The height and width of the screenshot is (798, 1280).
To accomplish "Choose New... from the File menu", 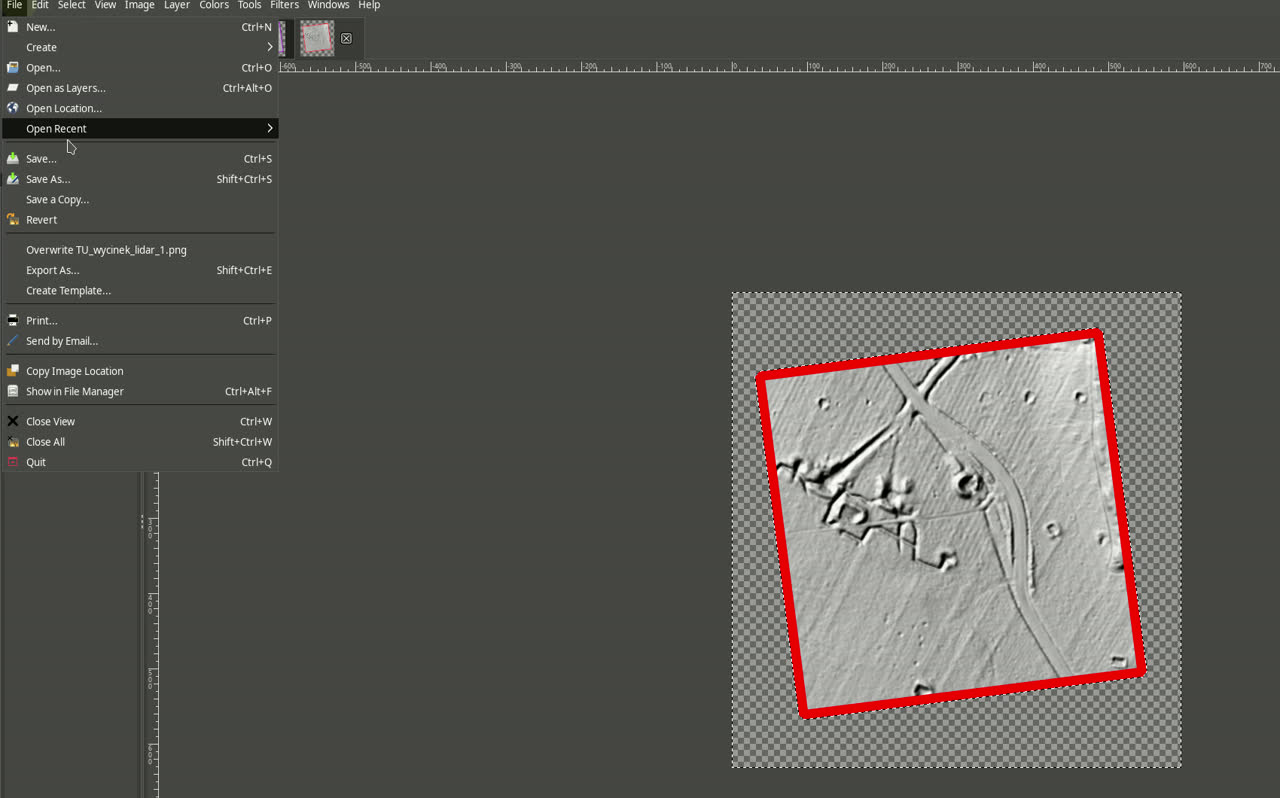I will tap(140, 27).
